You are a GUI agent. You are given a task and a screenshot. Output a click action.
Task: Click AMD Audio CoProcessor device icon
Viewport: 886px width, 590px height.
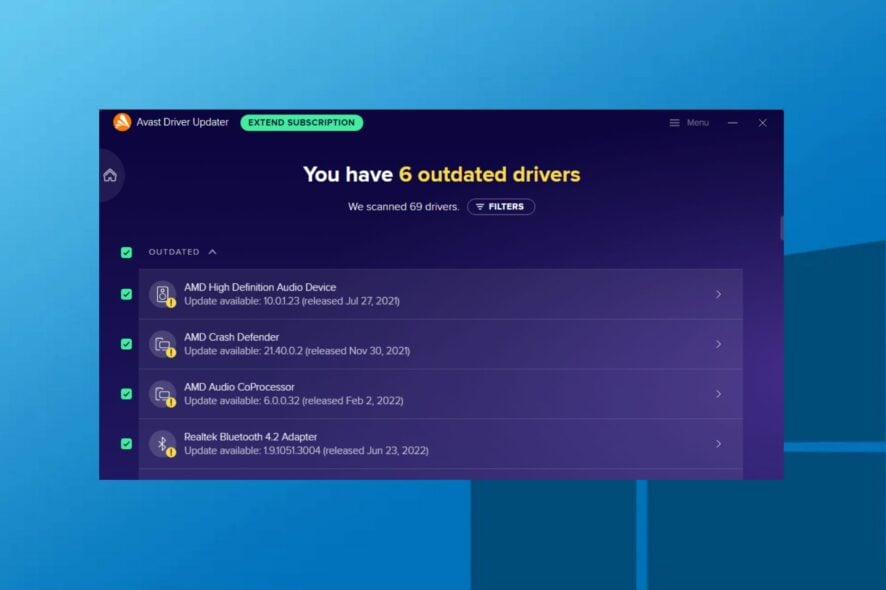tap(163, 394)
